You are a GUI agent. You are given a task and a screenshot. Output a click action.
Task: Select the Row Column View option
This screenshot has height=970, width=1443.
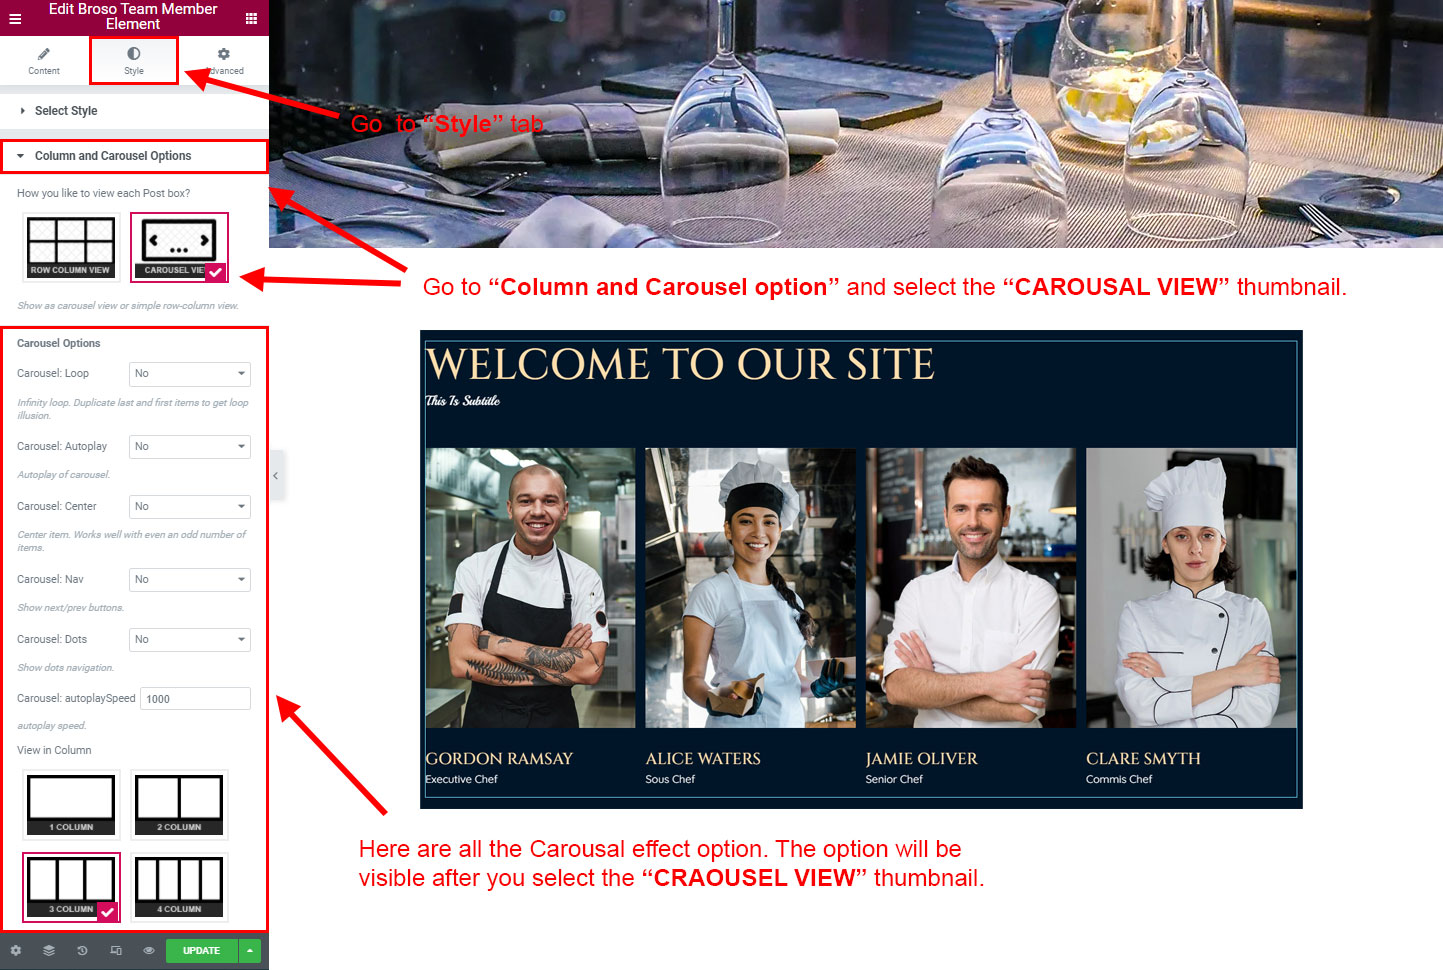(x=71, y=247)
